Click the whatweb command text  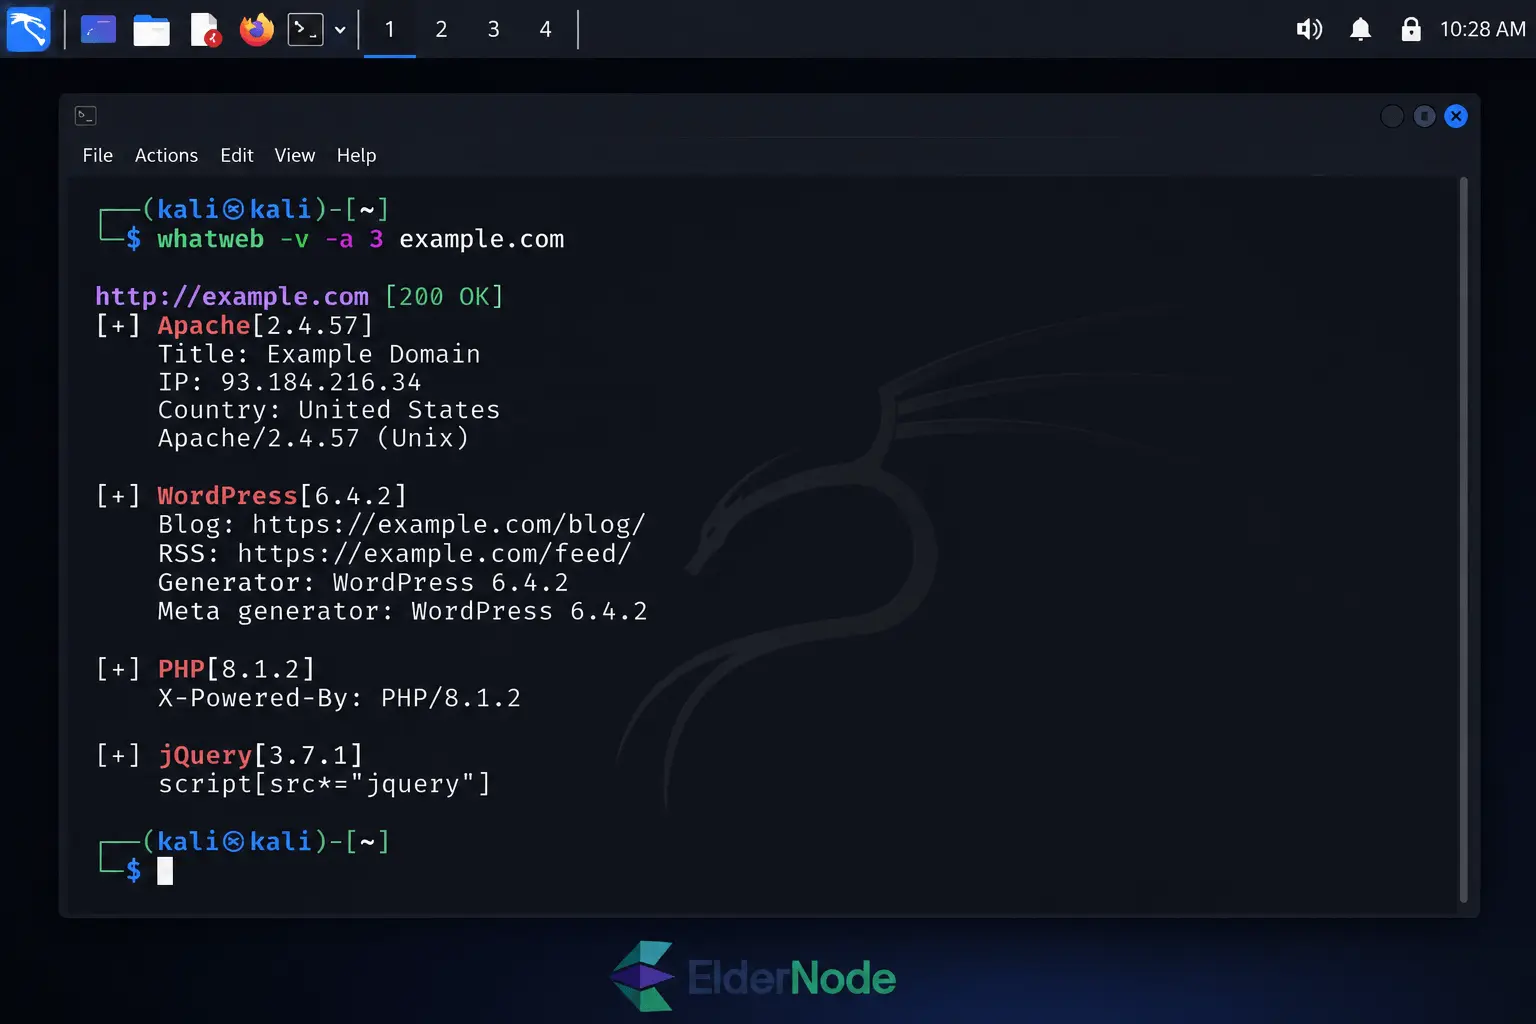210,239
